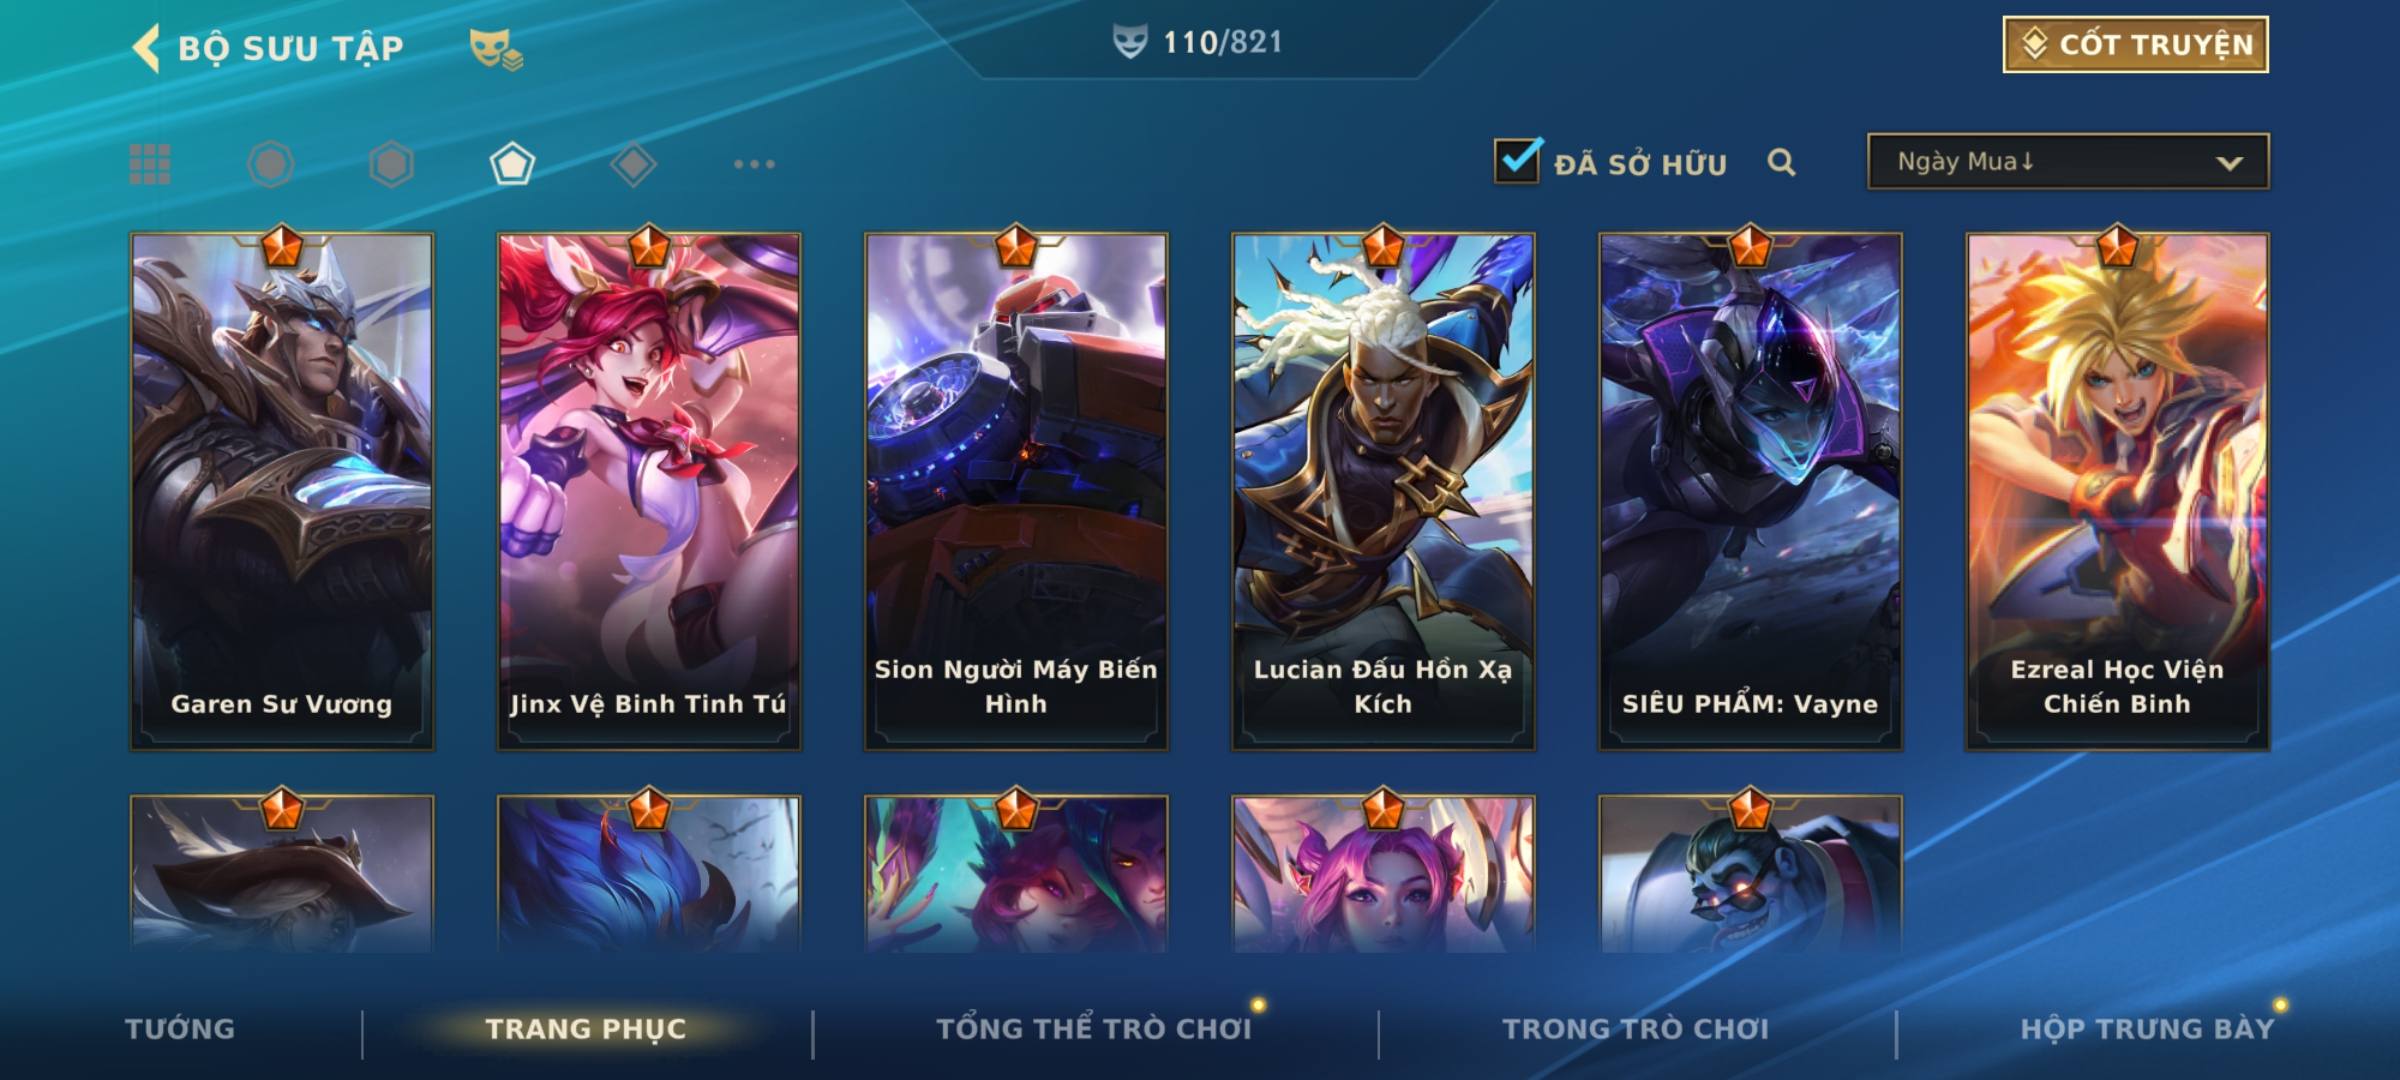This screenshot has width=2400, height=1080.
Task: Open the Ngày Mua sort dropdown
Action: 2068,161
